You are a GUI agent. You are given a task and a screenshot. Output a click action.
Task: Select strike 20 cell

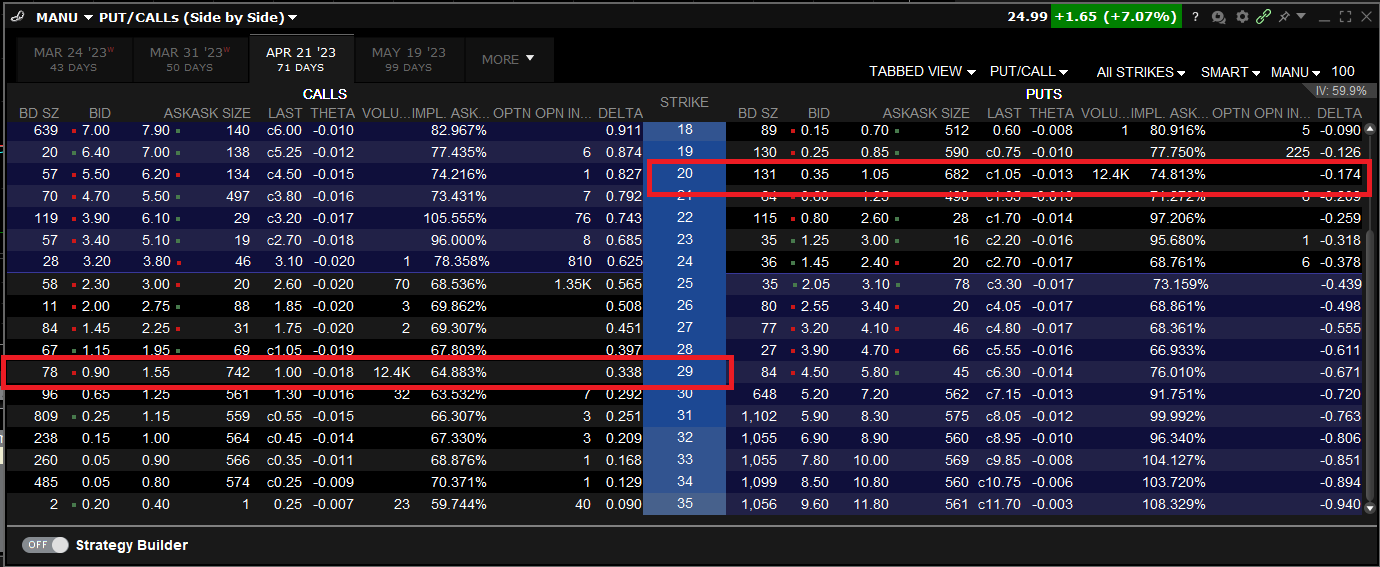(684, 173)
